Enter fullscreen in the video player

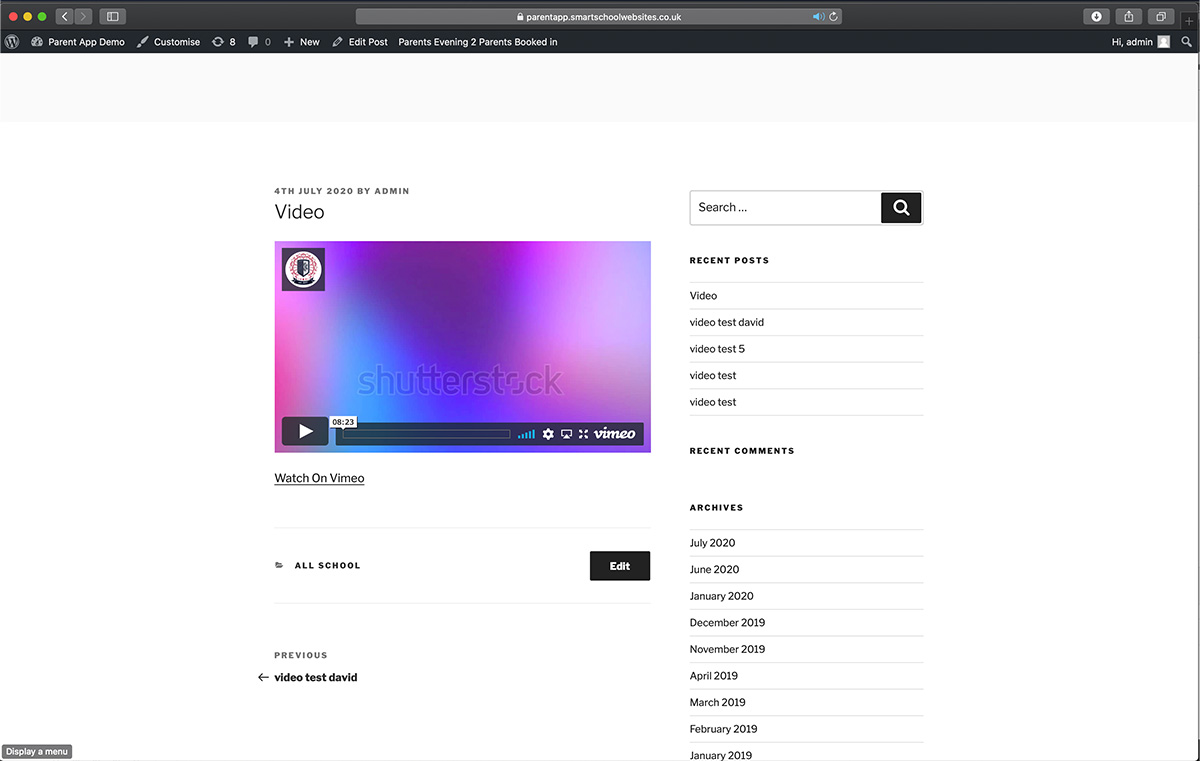click(583, 434)
